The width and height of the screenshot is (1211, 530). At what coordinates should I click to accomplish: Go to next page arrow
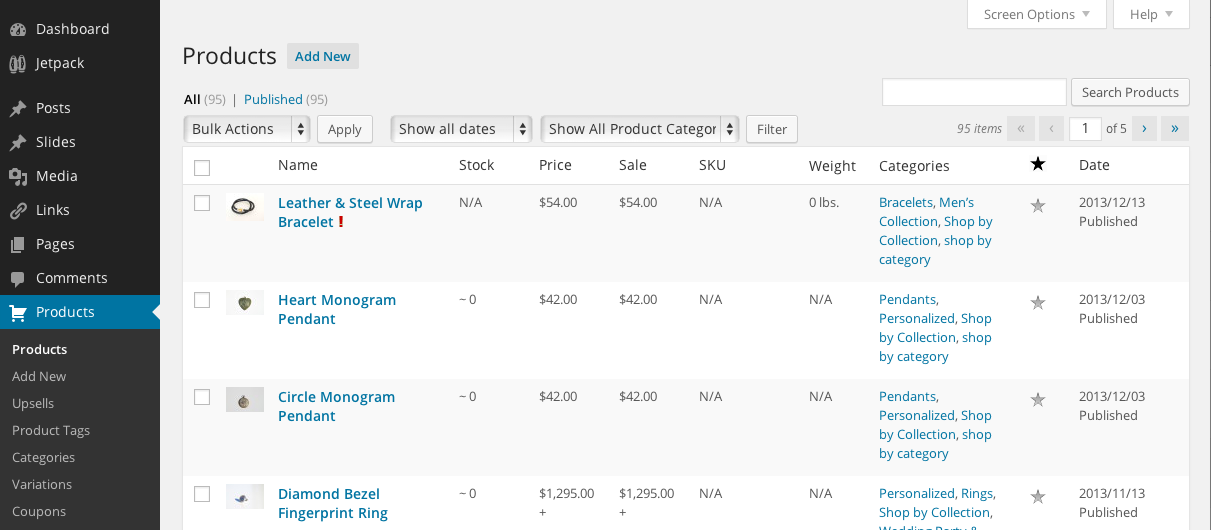coord(1144,129)
